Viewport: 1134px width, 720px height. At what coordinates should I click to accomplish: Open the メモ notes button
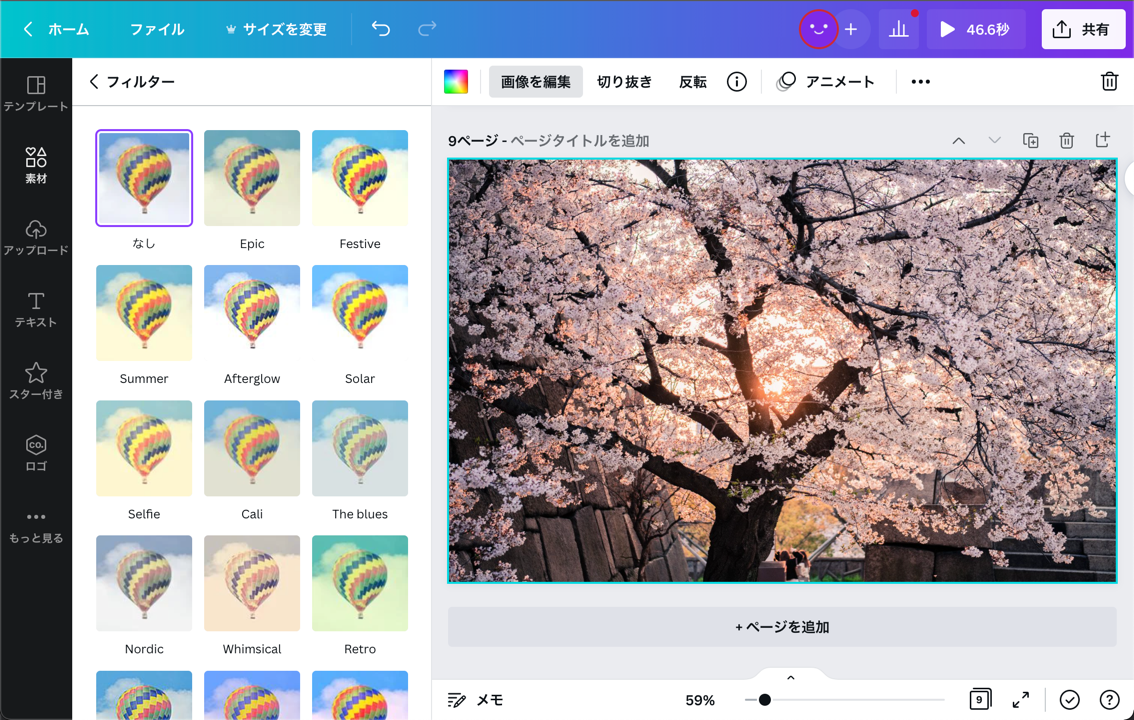475,700
